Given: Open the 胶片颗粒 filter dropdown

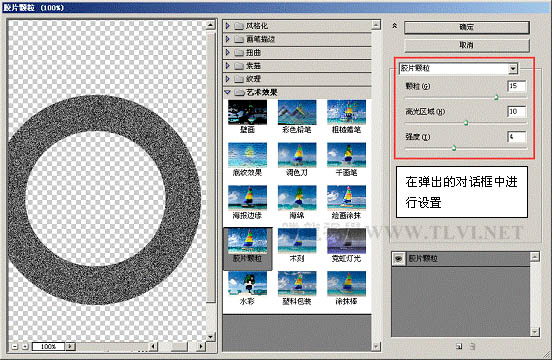Looking at the screenshot, I should pos(513,68).
